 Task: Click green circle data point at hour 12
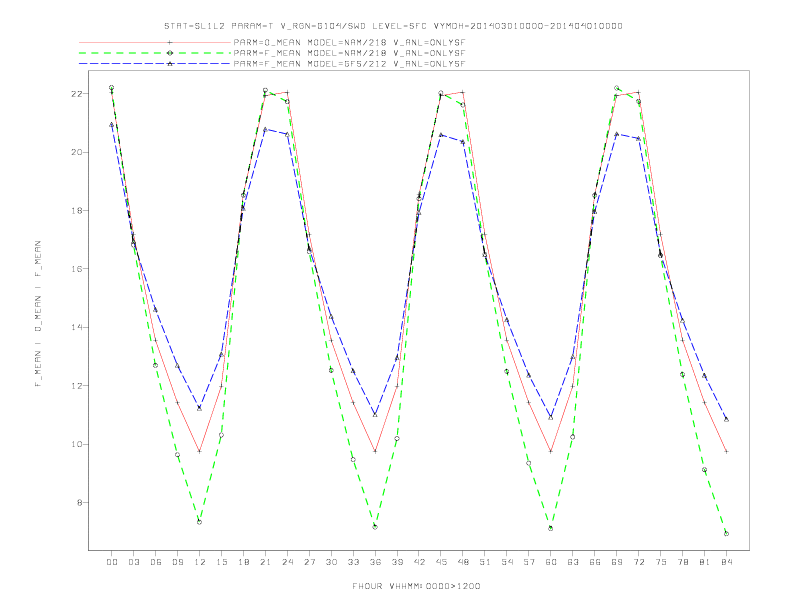[200, 522]
